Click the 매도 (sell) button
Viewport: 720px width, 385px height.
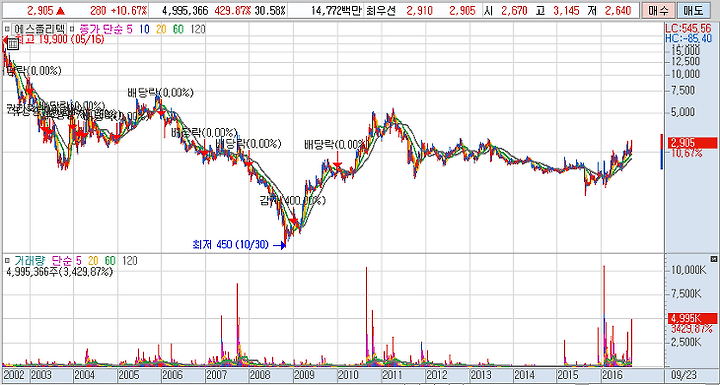693,10
